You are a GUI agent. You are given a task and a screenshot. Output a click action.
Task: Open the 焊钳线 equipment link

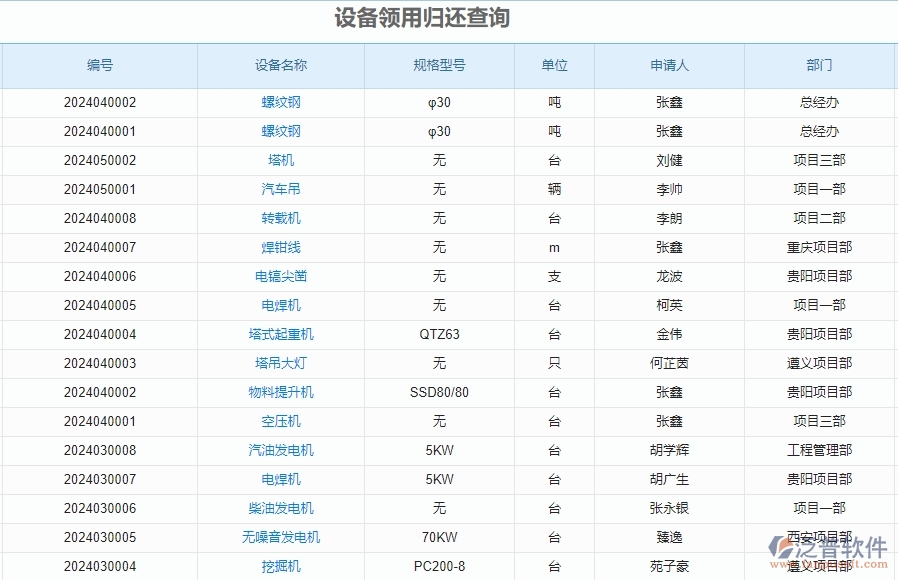click(280, 247)
